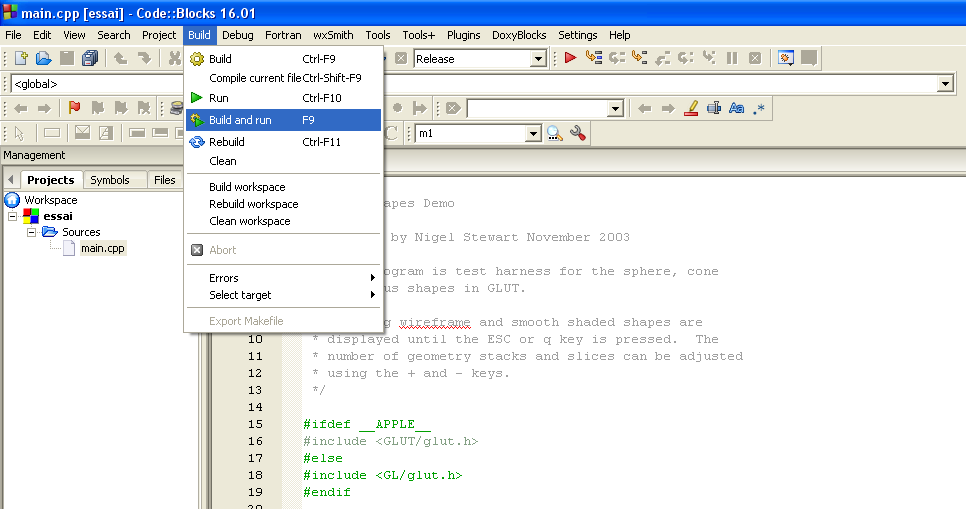This screenshot has width=966, height=509.
Task: Click the essai project colored blocks icon
Action: (x=31, y=216)
